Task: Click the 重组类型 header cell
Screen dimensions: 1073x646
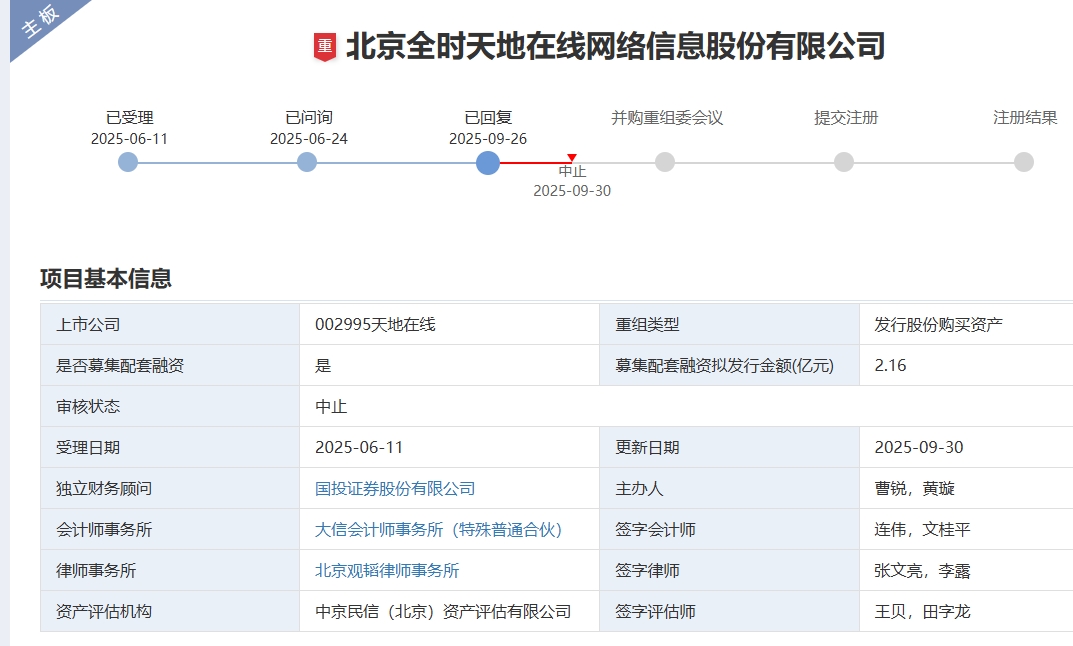Action: pyautogui.click(x=729, y=324)
